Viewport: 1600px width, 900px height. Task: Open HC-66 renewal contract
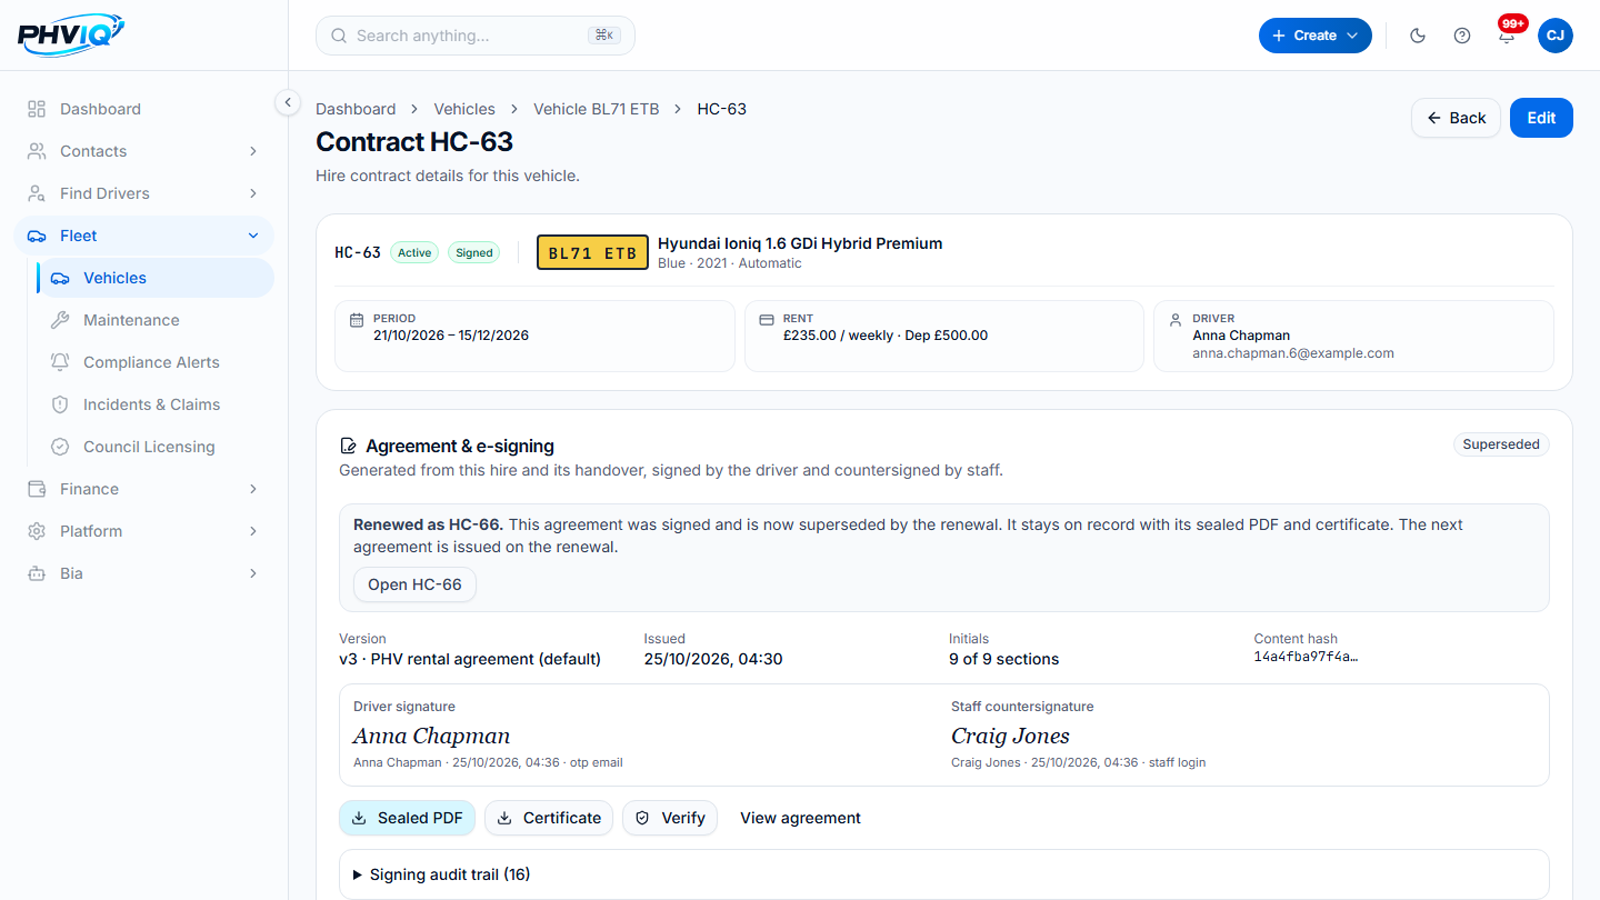(x=415, y=584)
